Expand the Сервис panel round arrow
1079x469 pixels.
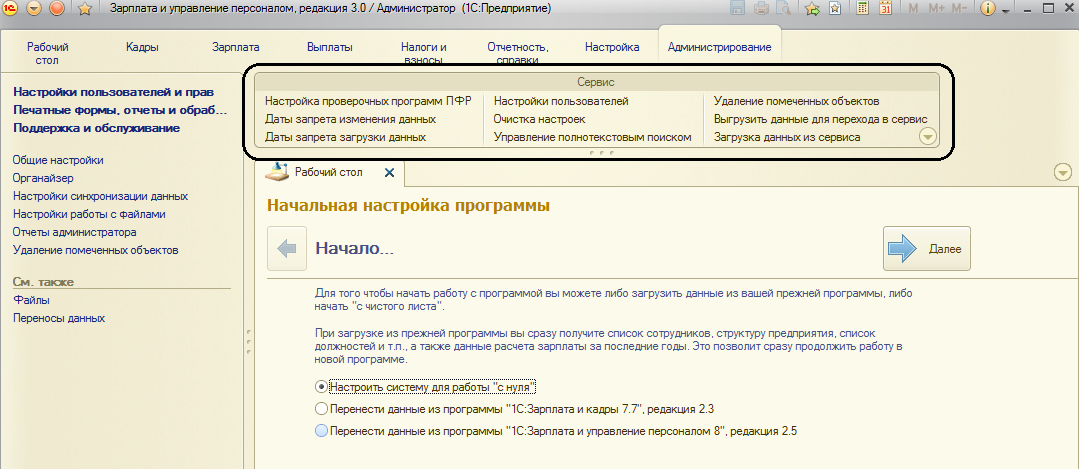tap(928, 137)
